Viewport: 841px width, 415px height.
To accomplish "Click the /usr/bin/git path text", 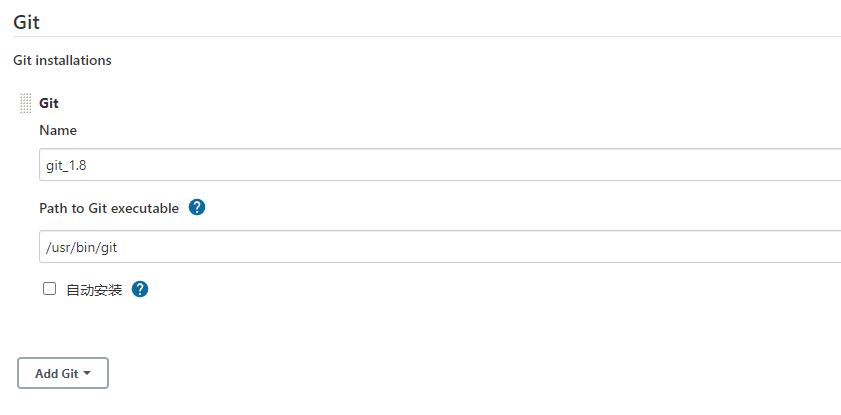I will pos(89,247).
